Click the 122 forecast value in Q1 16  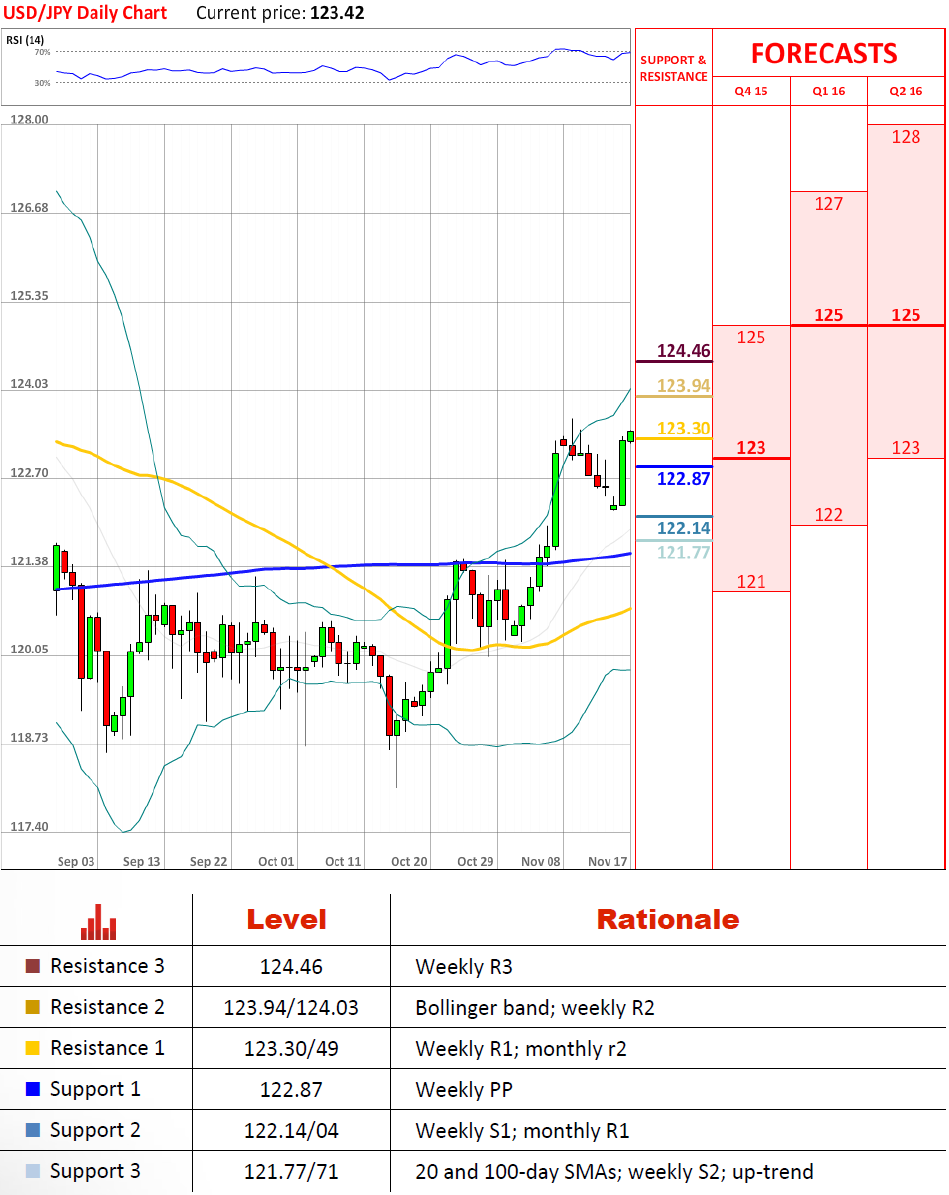tap(829, 515)
